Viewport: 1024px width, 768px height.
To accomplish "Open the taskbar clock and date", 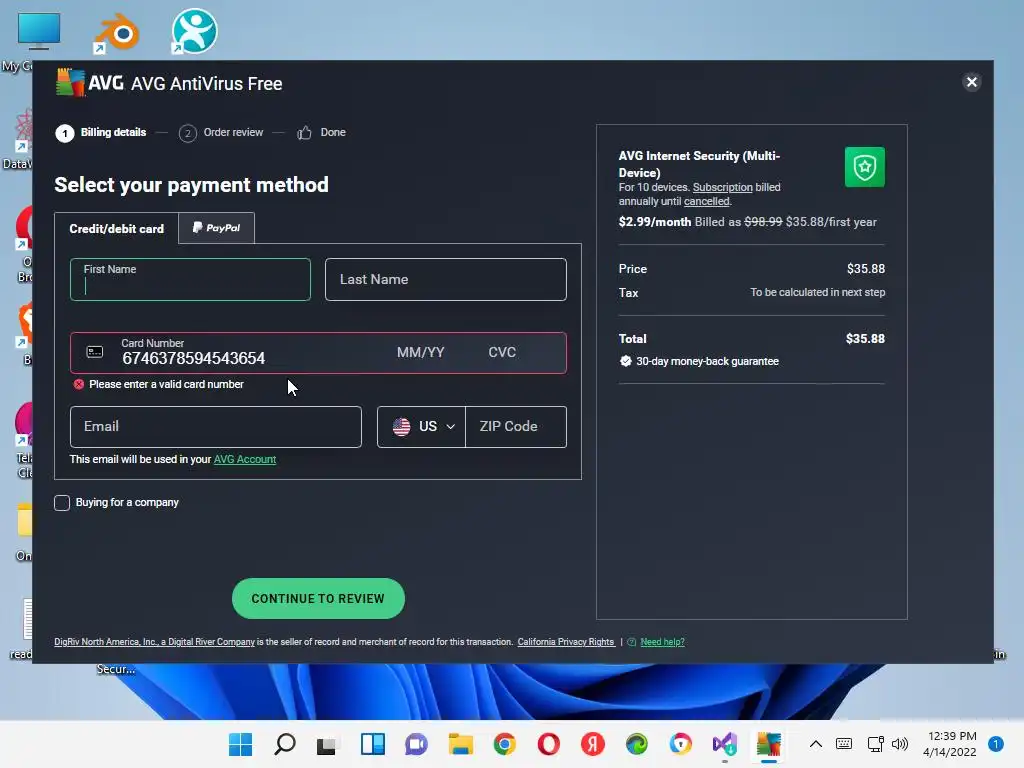I will pyautogui.click(x=951, y=744).
